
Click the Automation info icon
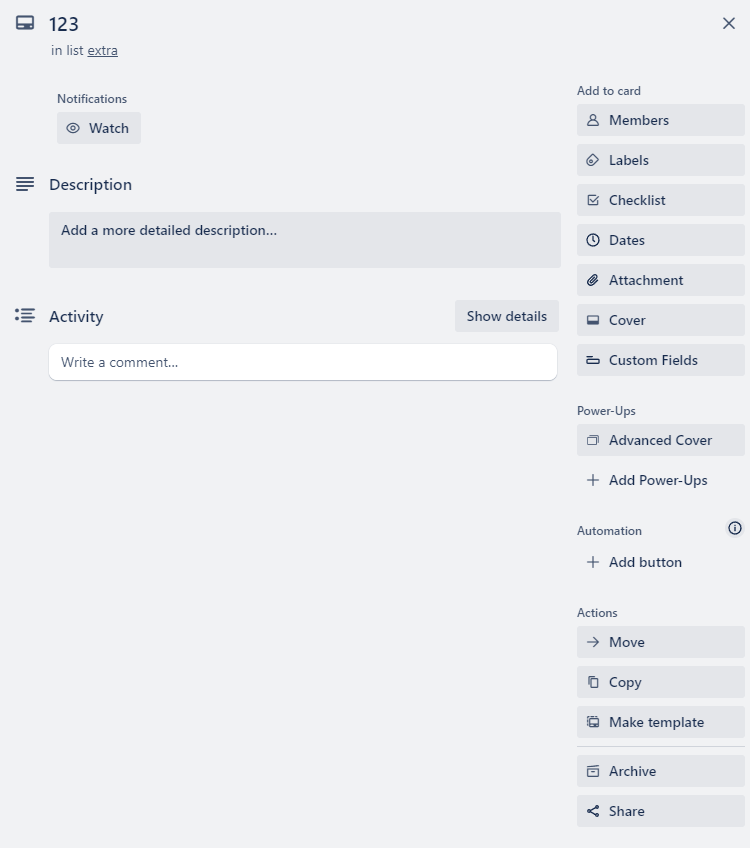735,528
